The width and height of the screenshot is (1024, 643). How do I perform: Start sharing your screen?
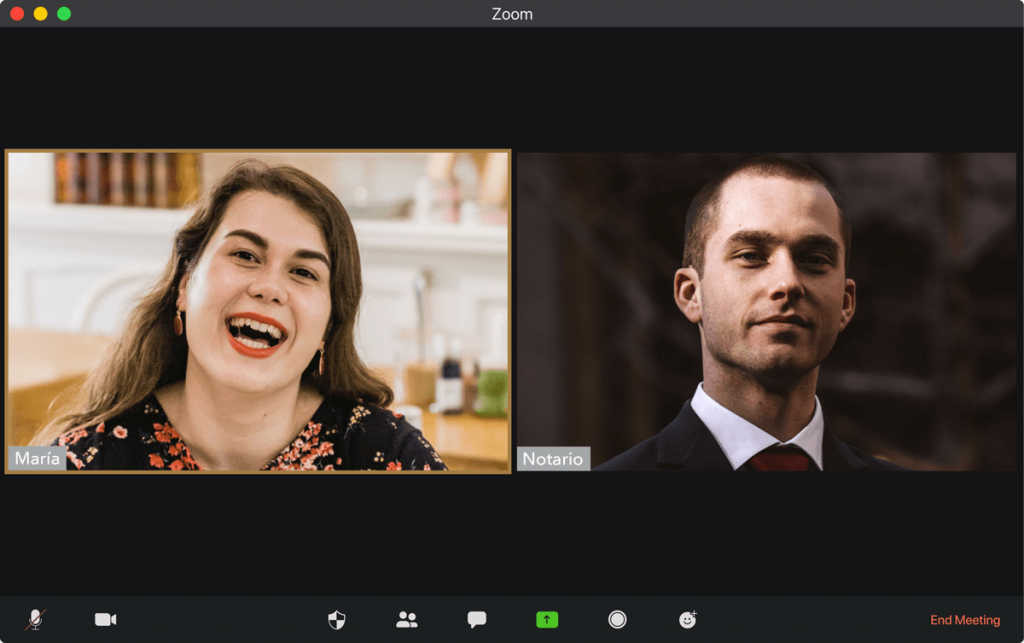(547, 619)
